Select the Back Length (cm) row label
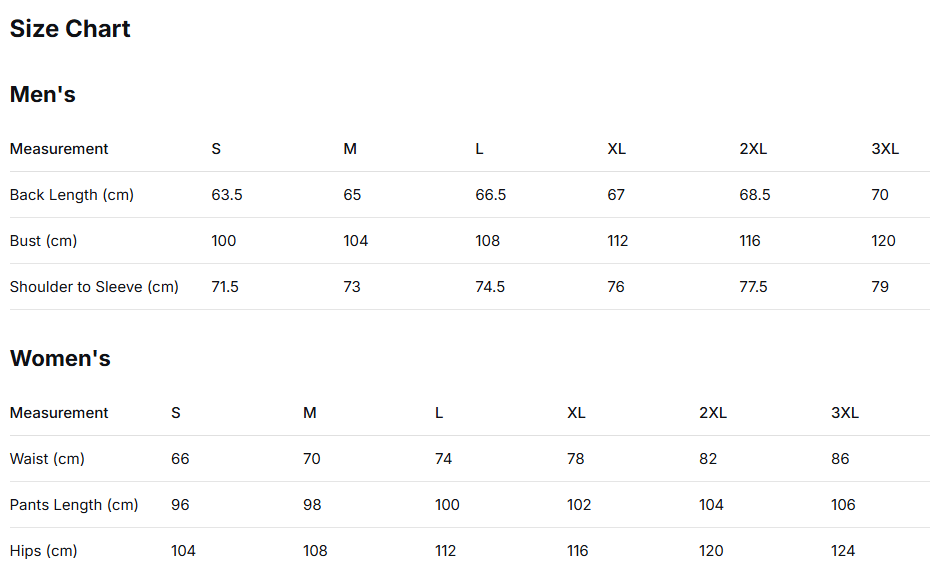Image resolution: width=930 pixels, height=568 pixels. [72, 195]
